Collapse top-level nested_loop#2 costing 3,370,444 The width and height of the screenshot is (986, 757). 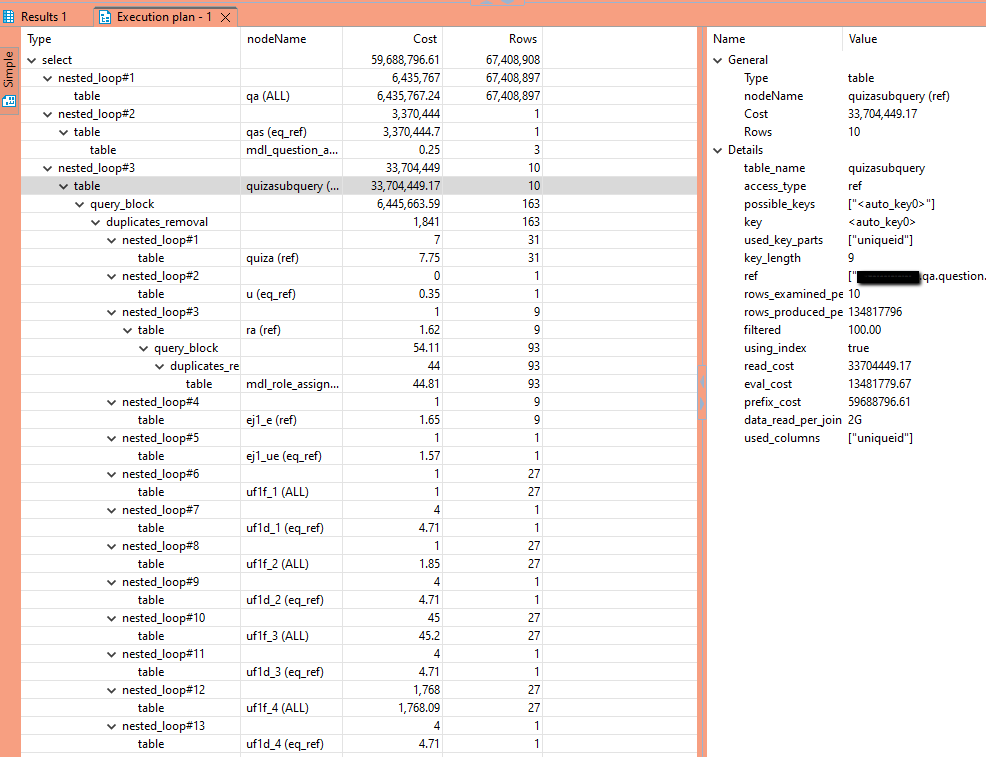click(x=48, y=114)
